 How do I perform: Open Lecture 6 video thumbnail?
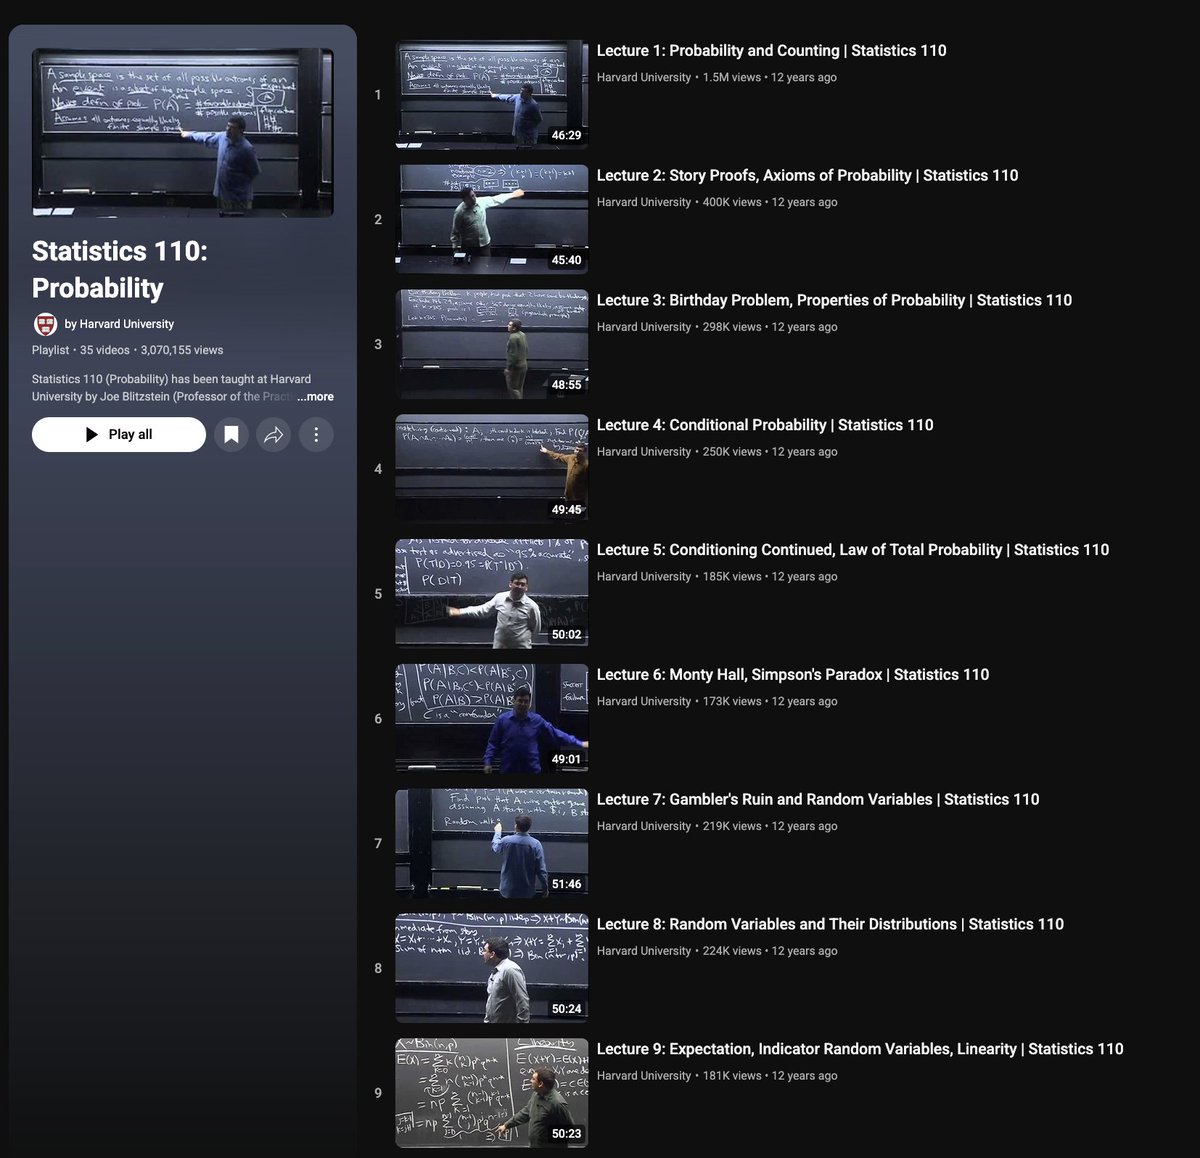coord(492,718)
